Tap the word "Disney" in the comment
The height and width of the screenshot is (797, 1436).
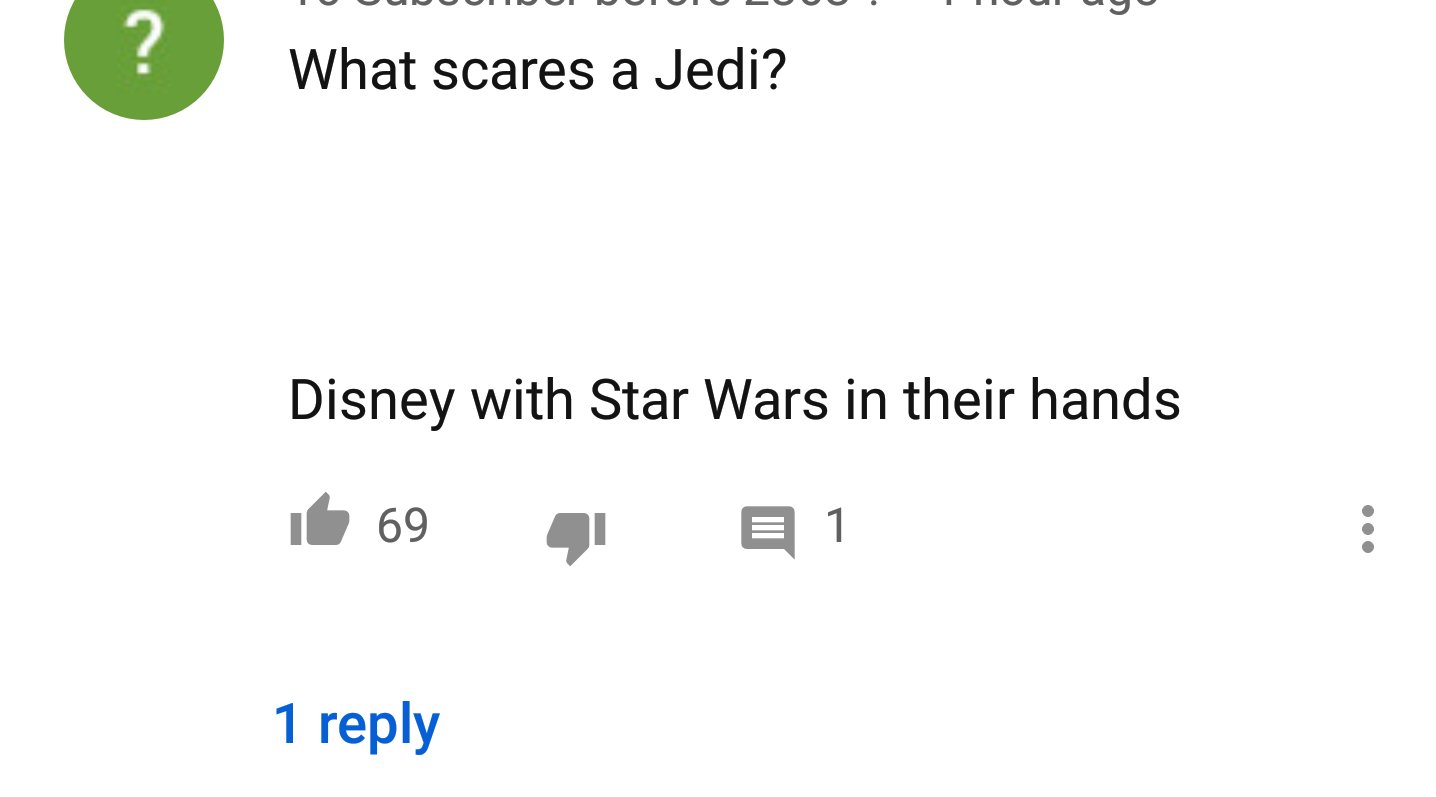click(x=372, y=401)
